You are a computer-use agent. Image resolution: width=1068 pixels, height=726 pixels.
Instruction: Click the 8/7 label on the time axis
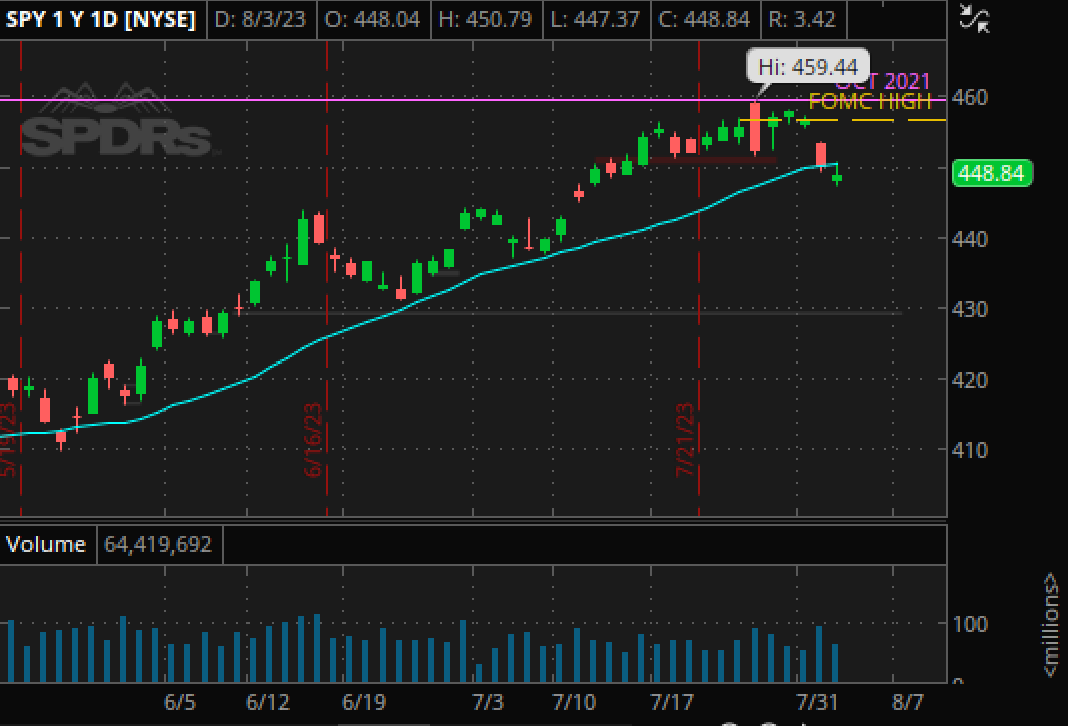[907, 701]
